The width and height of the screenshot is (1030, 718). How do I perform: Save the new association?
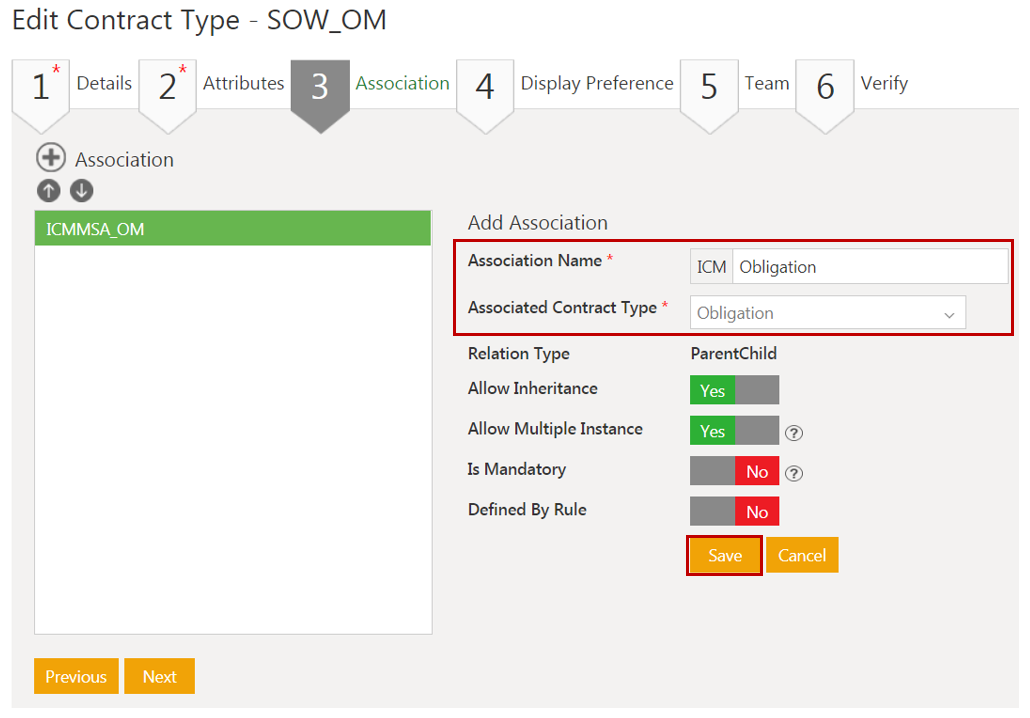(x=725, y=556)
